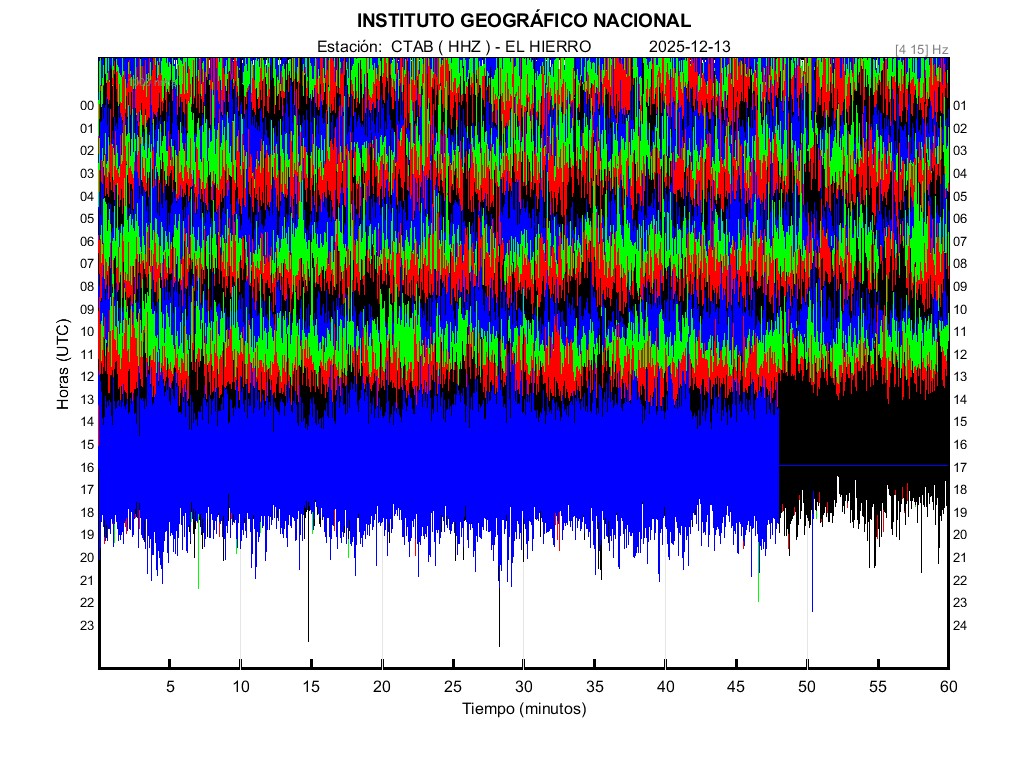Click hour 17 on the right axis
The height and width of the screenshot is (768, 1024).
tap(960, 467)
